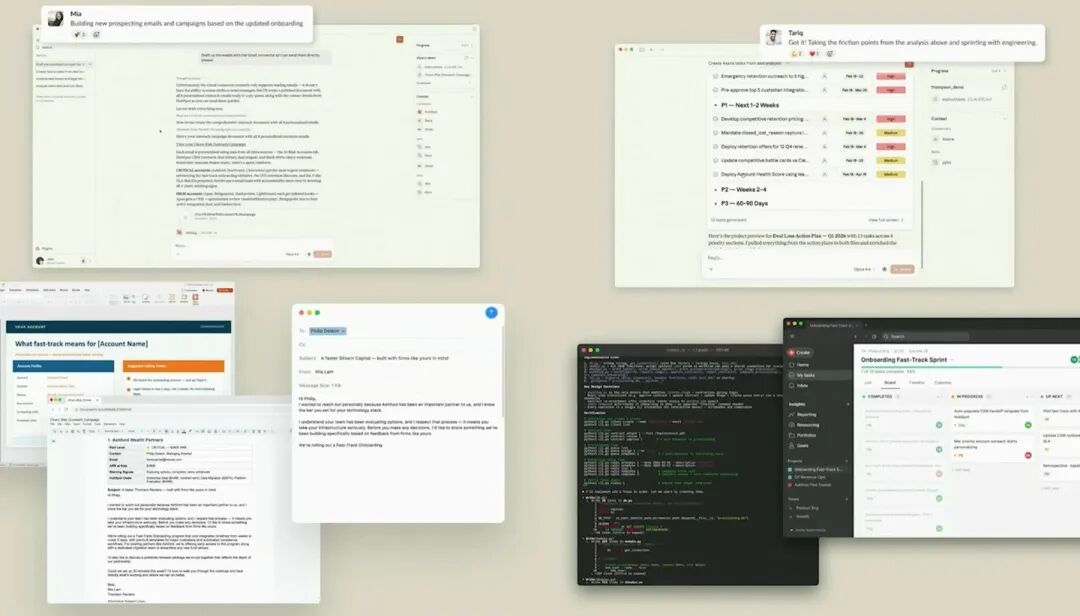Click the Philip Deakon recipient chip

[x=327, y=330]
